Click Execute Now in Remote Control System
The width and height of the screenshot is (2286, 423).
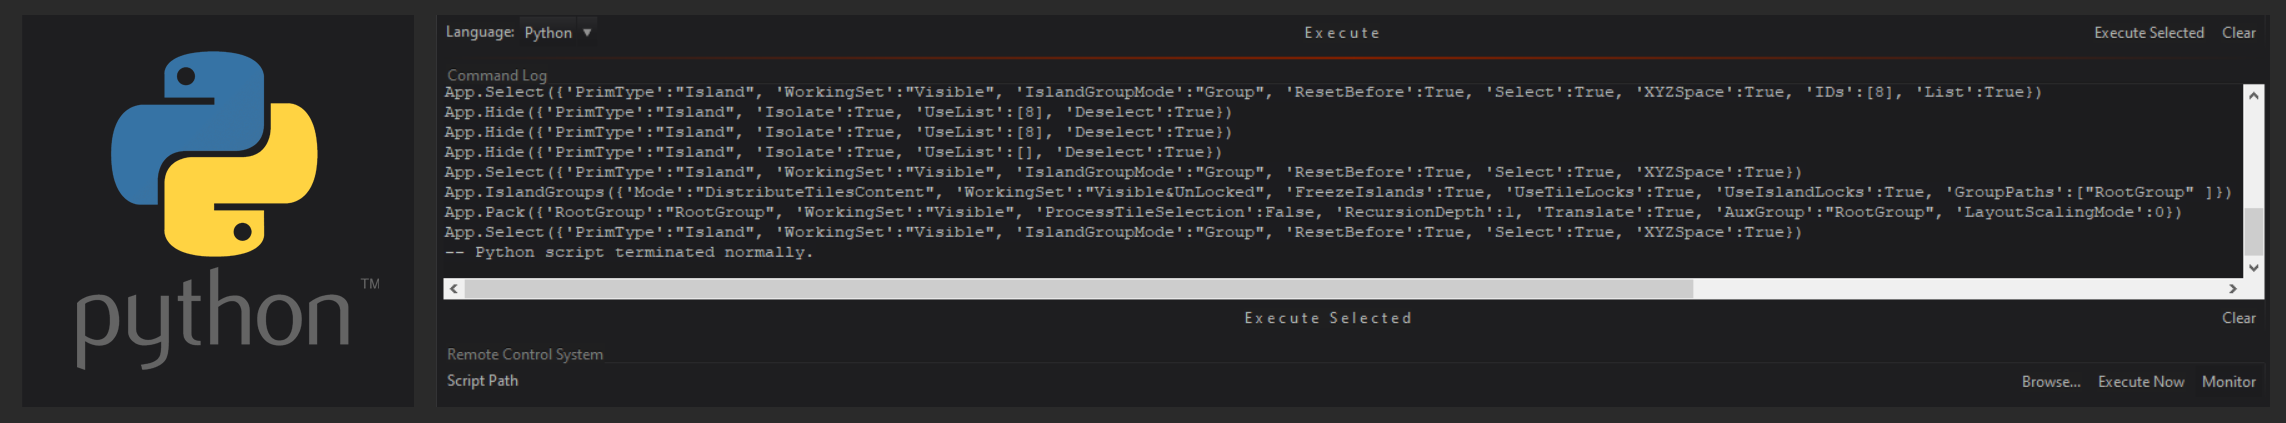point(2140,382)
